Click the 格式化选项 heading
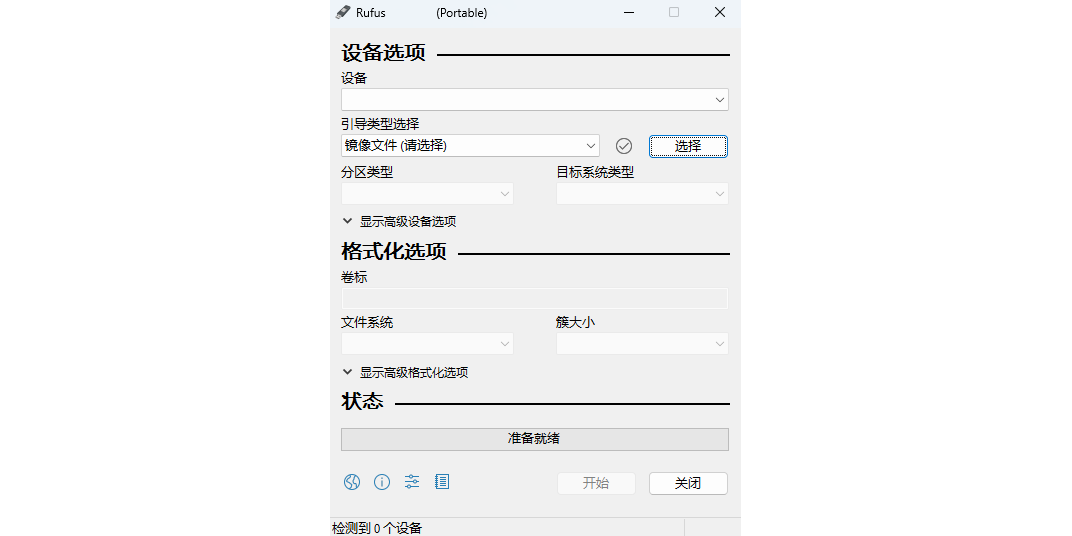Screen dimensions: 1072x536 coord(394,252)
